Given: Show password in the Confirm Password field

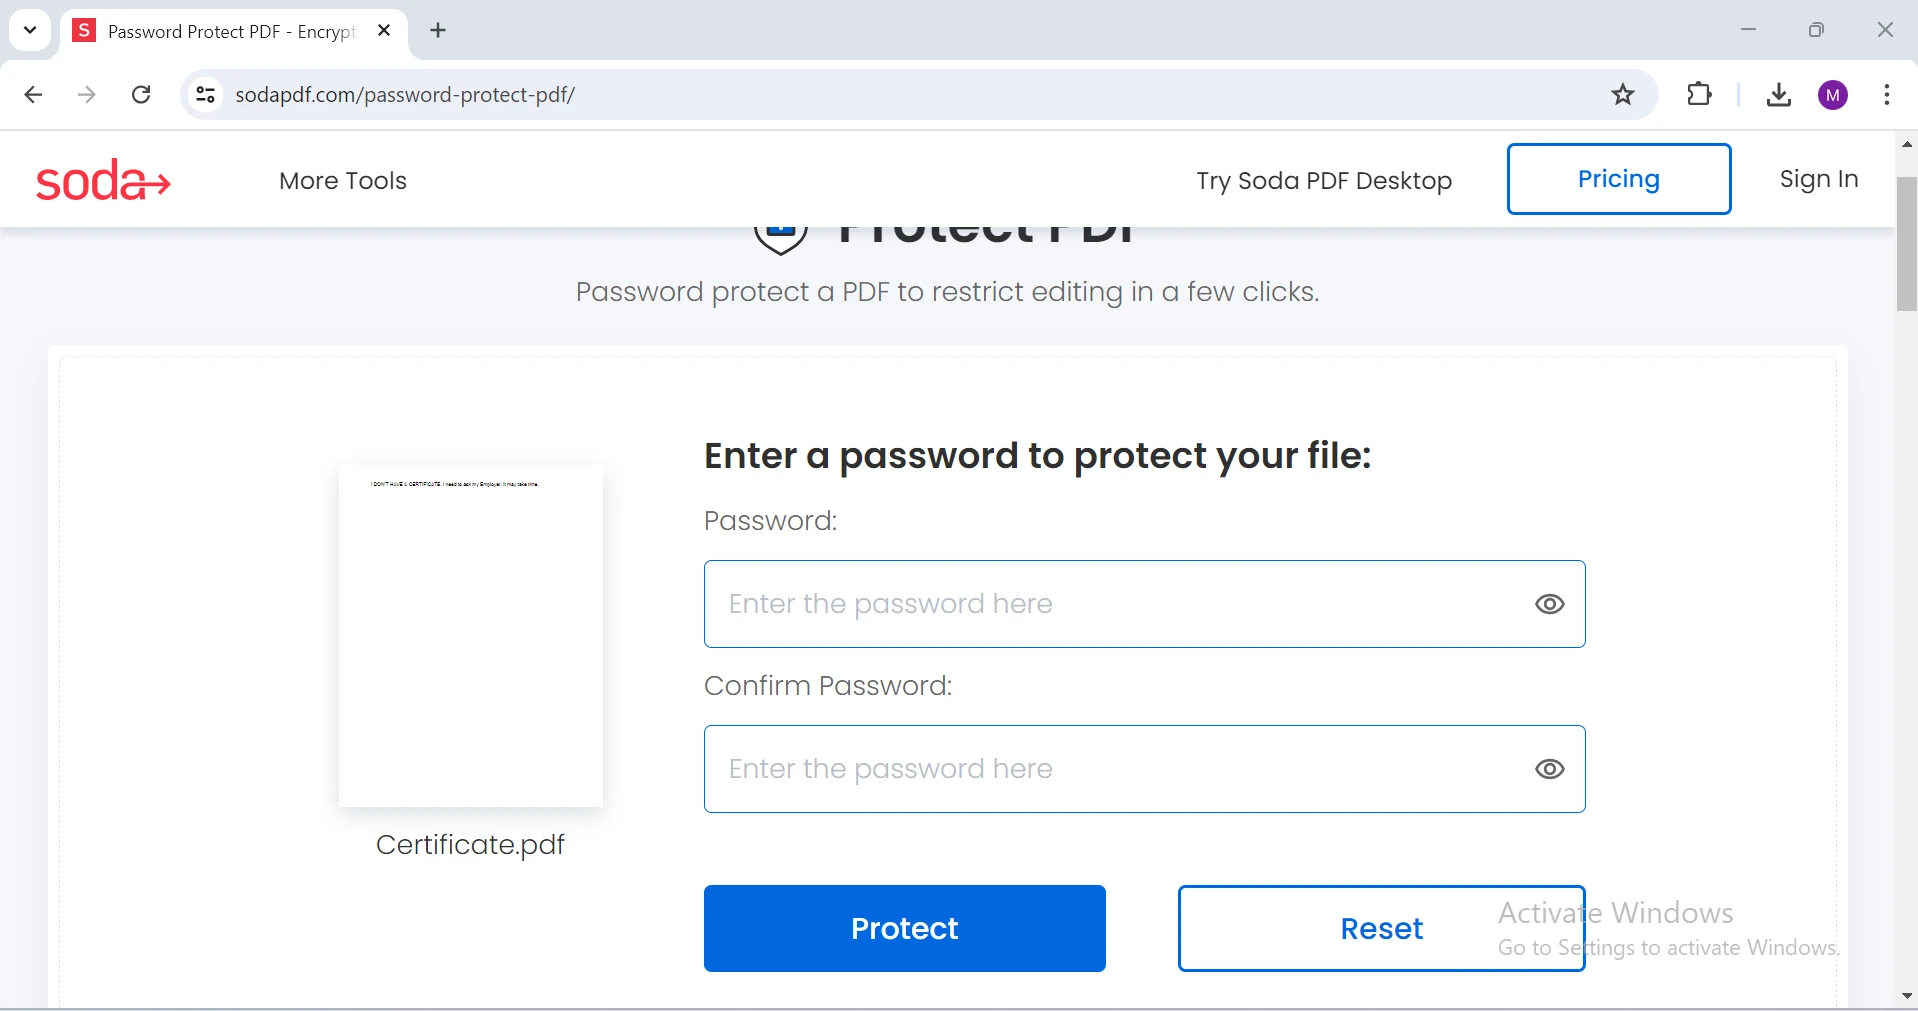Looking at the screenshot, I should click(1549, 769).
